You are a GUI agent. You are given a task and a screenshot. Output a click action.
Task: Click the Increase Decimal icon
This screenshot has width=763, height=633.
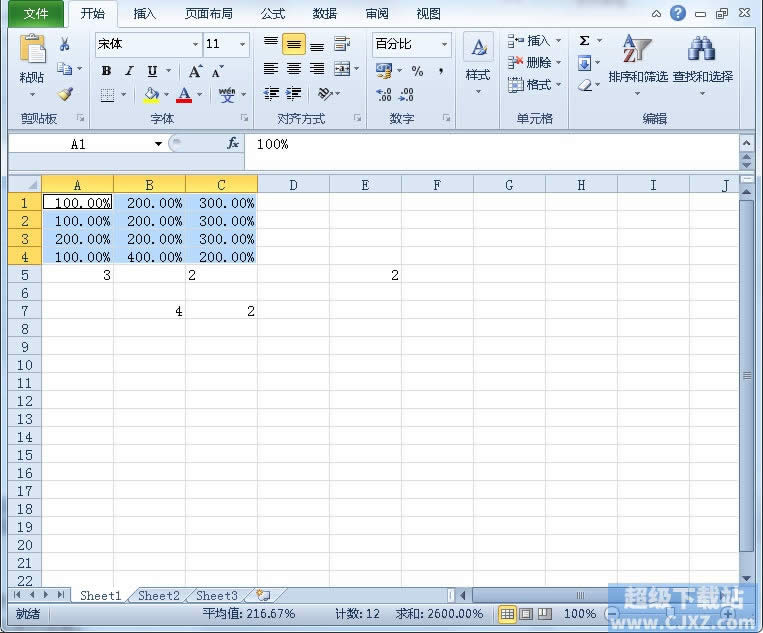384,94
